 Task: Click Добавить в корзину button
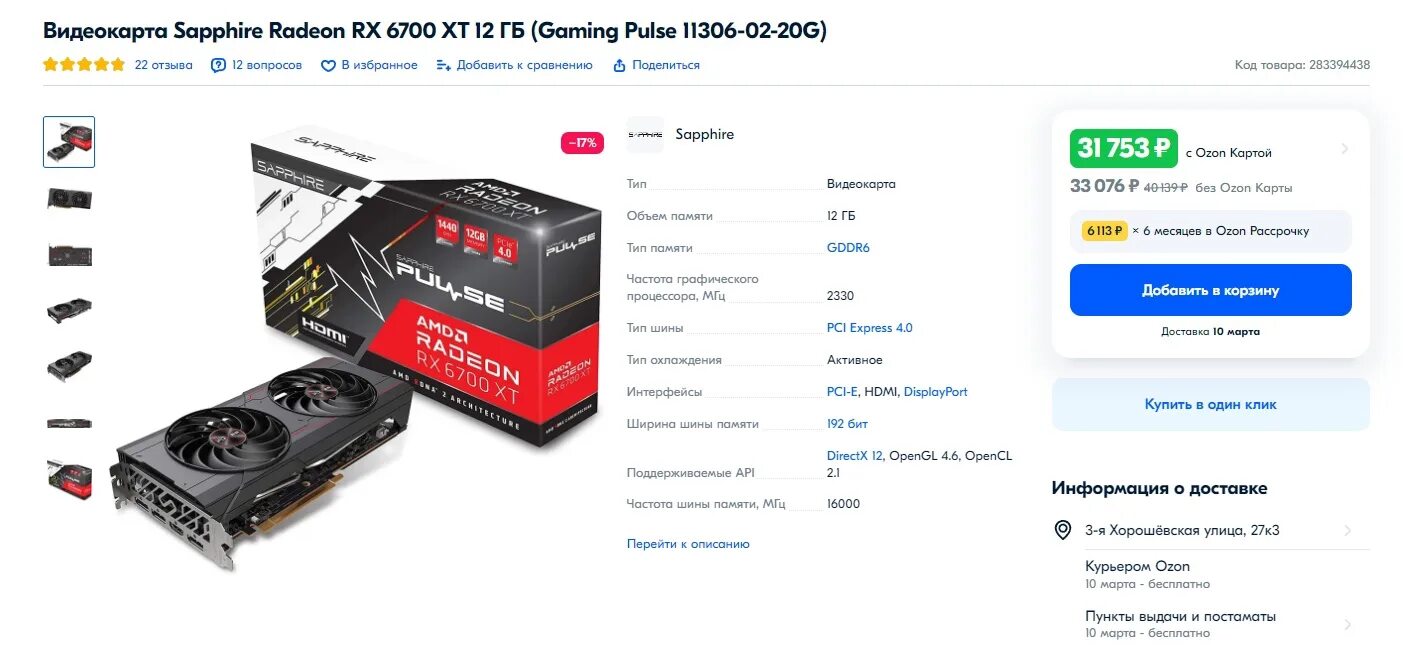pos(1210,290)
